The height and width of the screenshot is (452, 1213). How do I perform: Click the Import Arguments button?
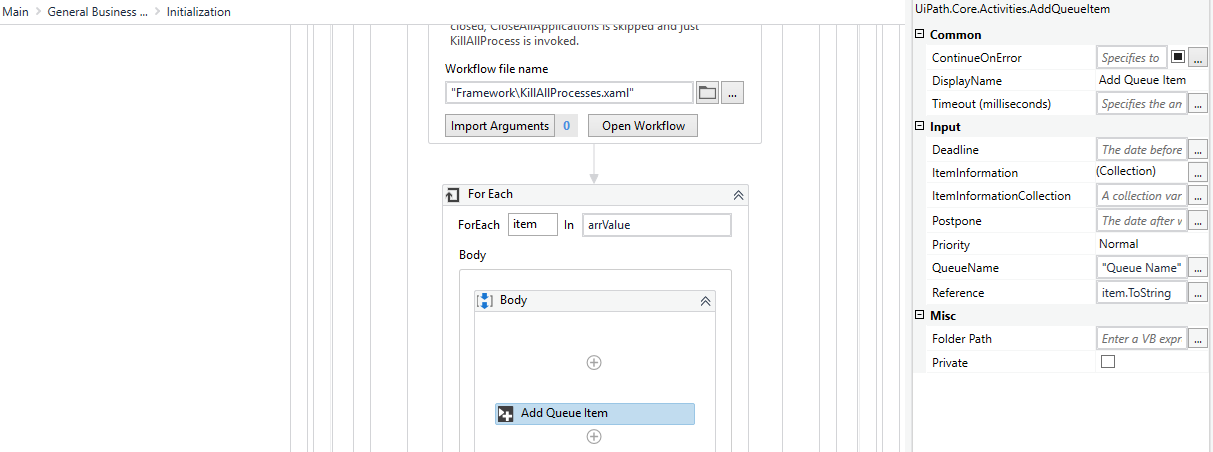tap(499, 126)
